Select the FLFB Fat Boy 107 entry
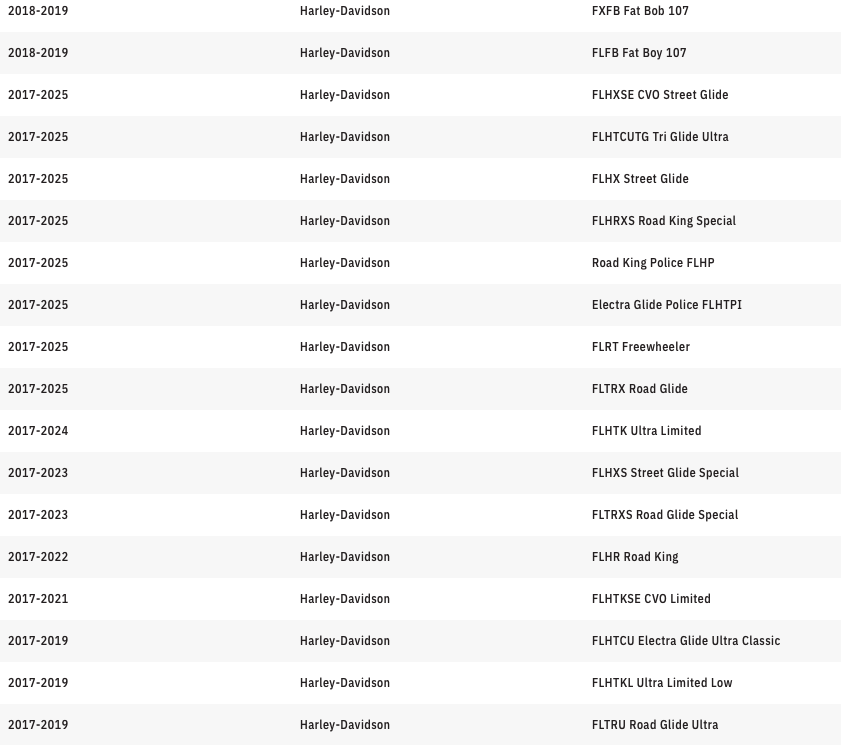 [x=639, y=53]
